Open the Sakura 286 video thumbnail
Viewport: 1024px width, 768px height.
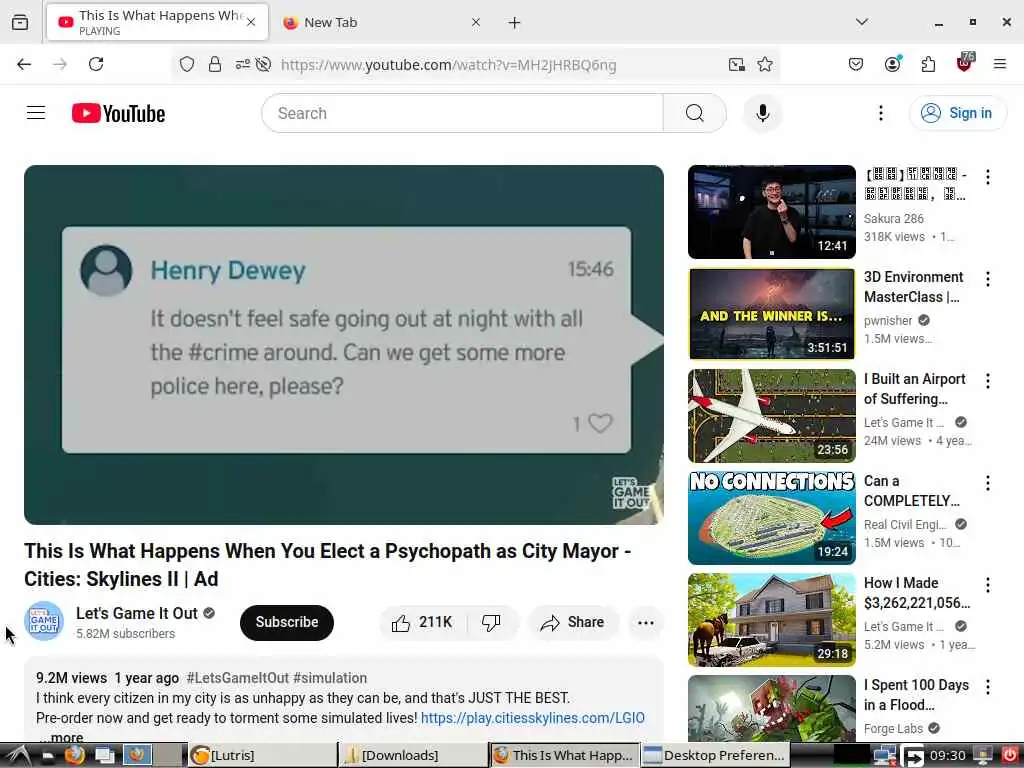pos(771,212)
